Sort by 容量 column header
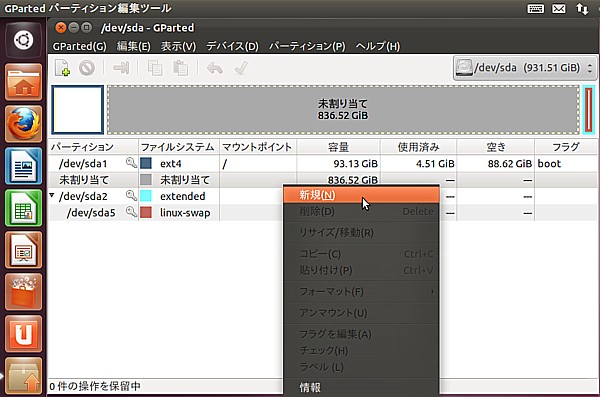This screenshot has width=600, height=397. 338,147
